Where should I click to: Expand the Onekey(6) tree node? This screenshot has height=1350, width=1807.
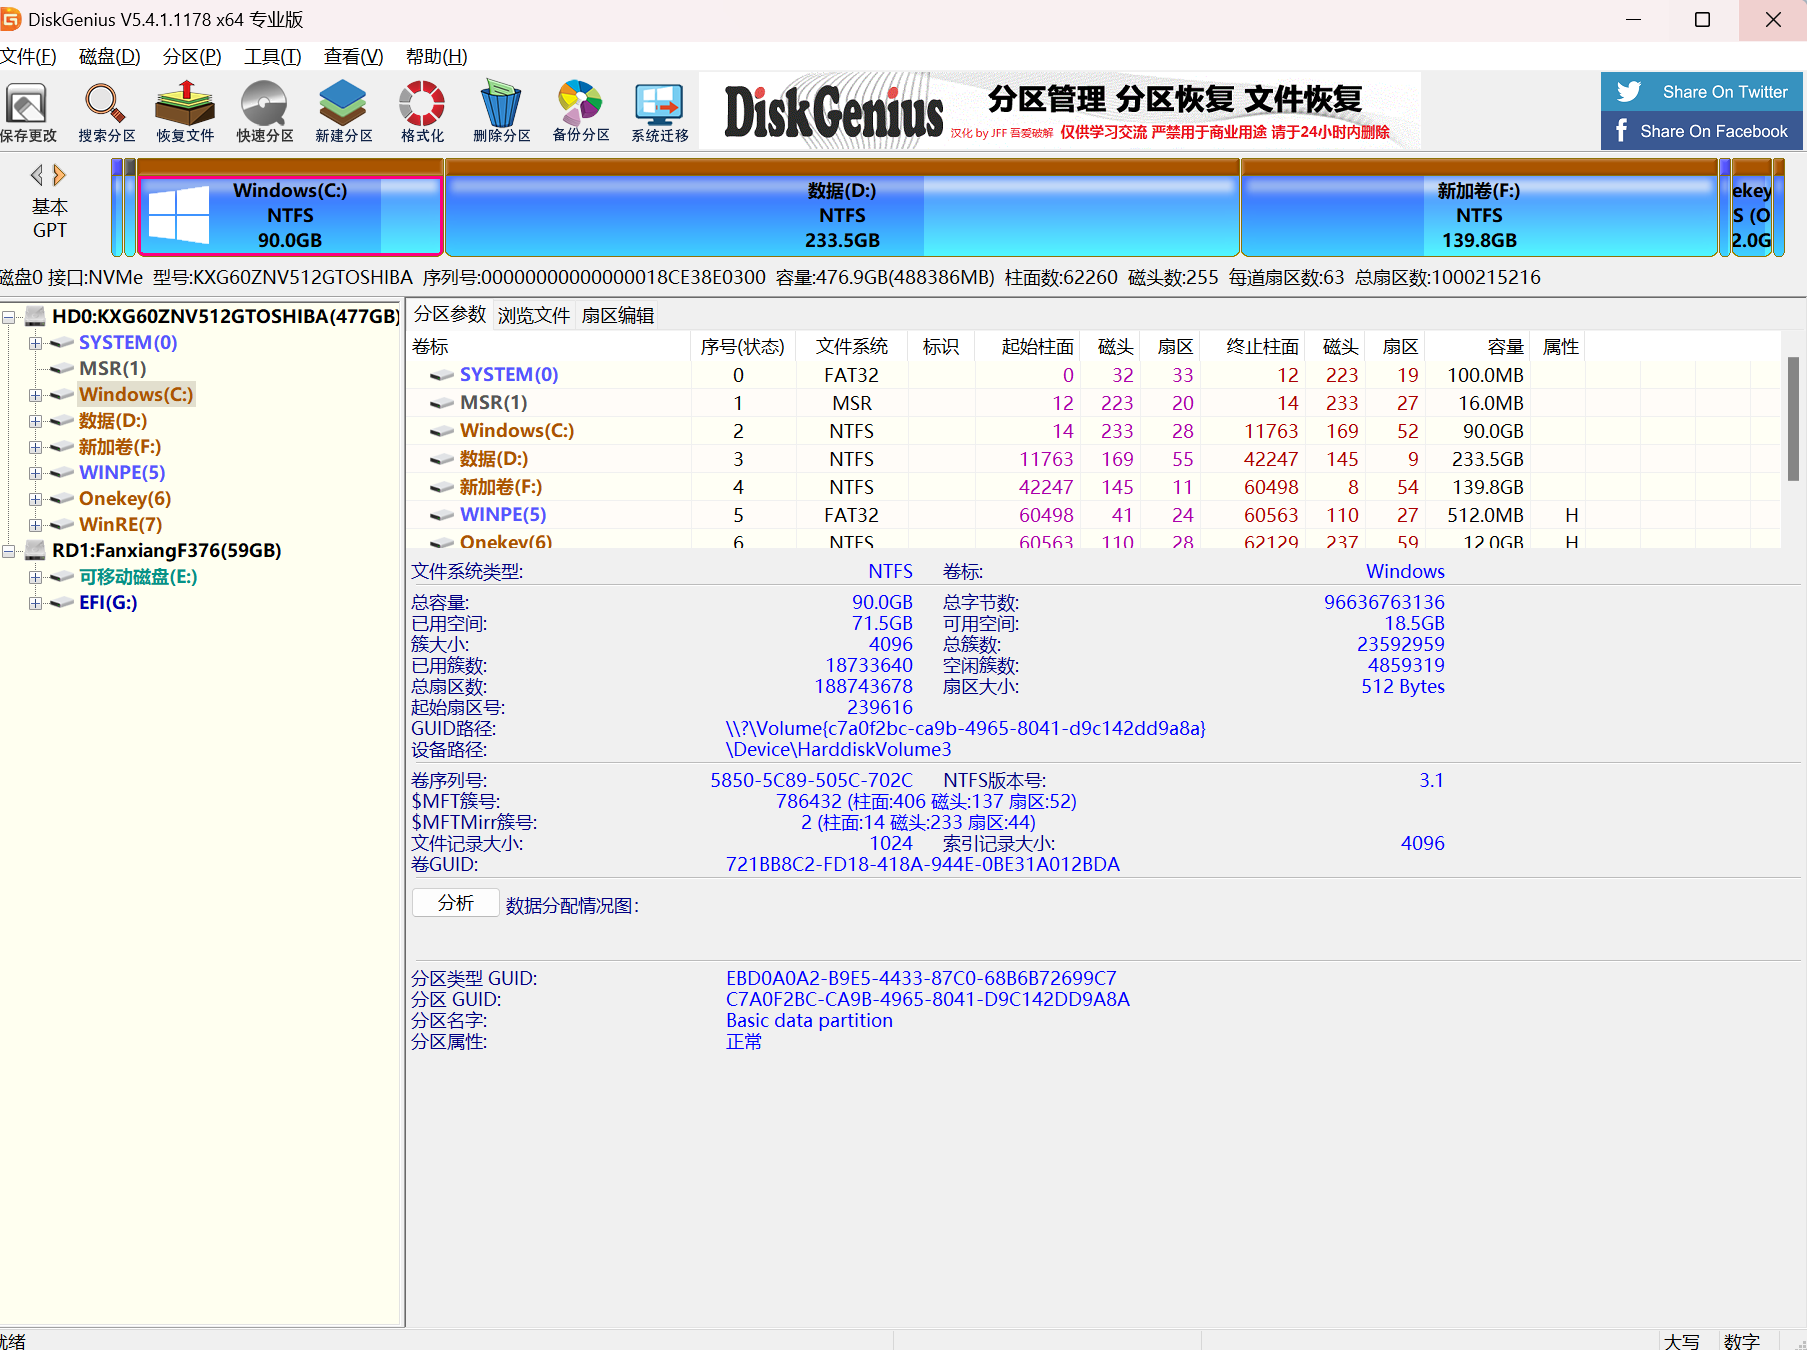pyautogui.click(x=35, y=499)
